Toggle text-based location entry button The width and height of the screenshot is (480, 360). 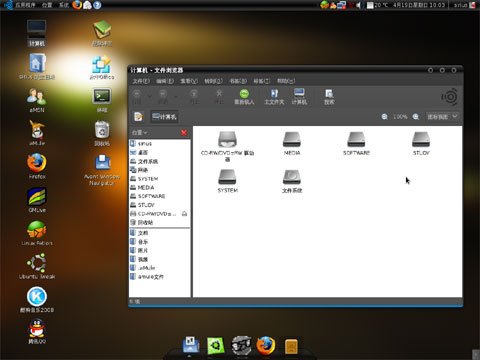138,117
